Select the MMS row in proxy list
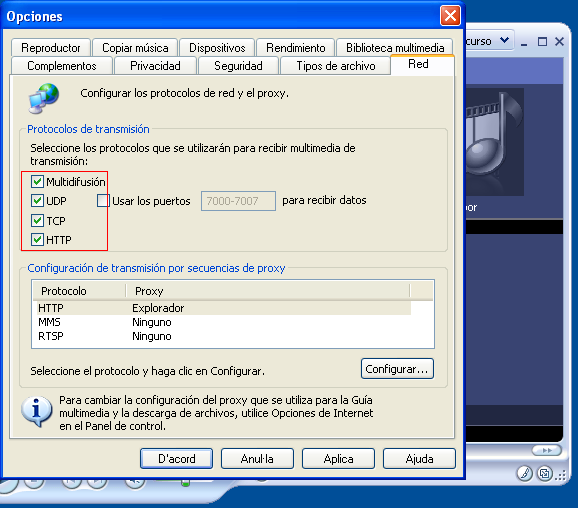Screen dimensions: 578x508 pos(224,322)
